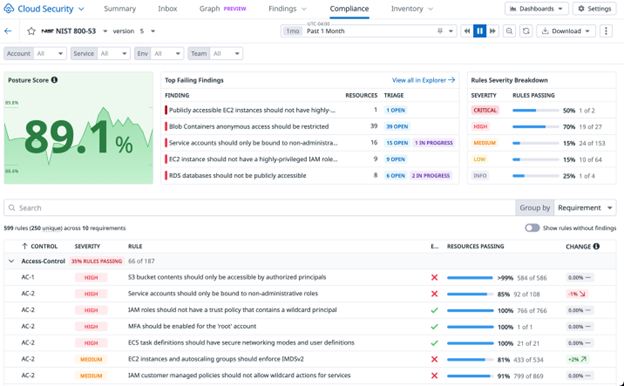Click the CRITICAL rules passing bar

click(535, 110)
